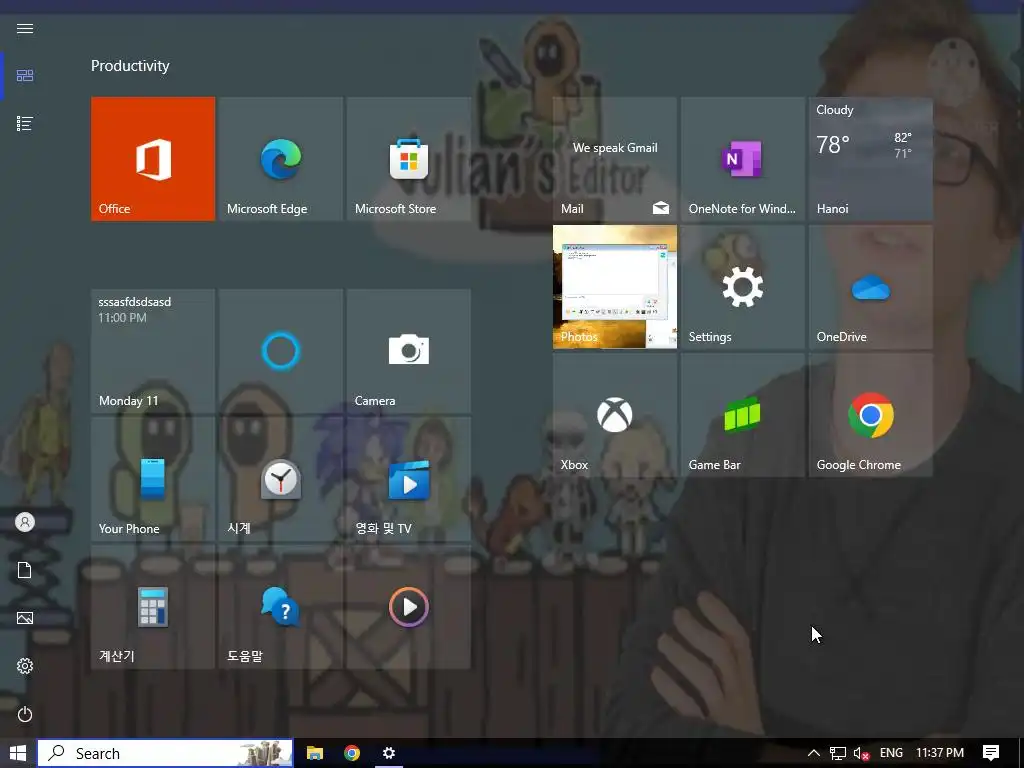Expand the Start hamburger menu
The height and width of the screenshot is (768, 1024).
(25, 29)
